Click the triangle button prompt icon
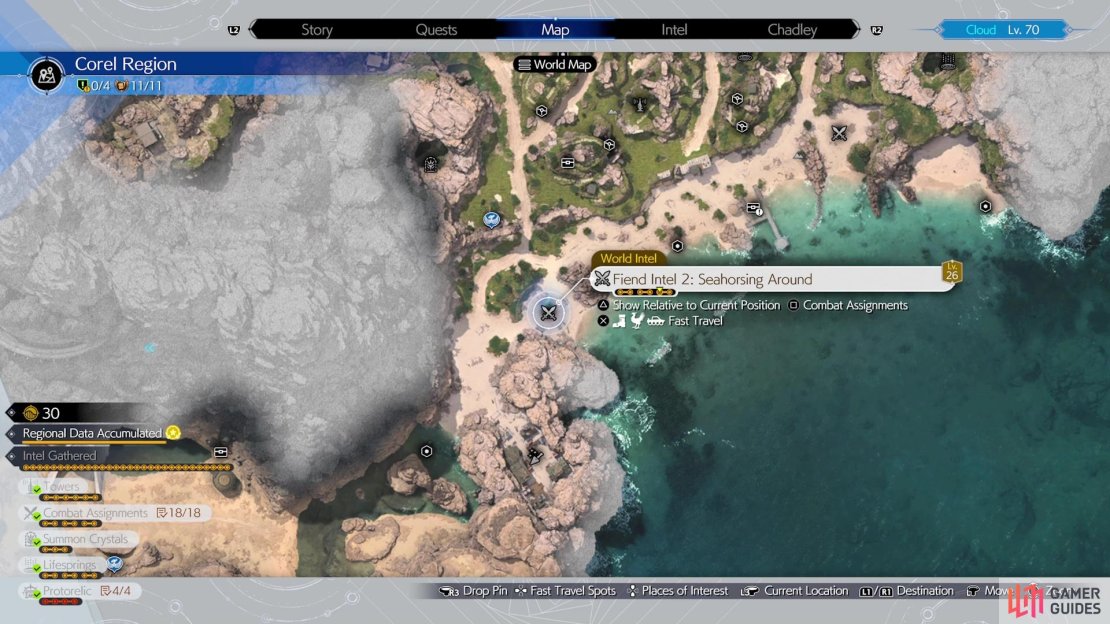This screenshot has width=1110, height=624. (603, 305)
